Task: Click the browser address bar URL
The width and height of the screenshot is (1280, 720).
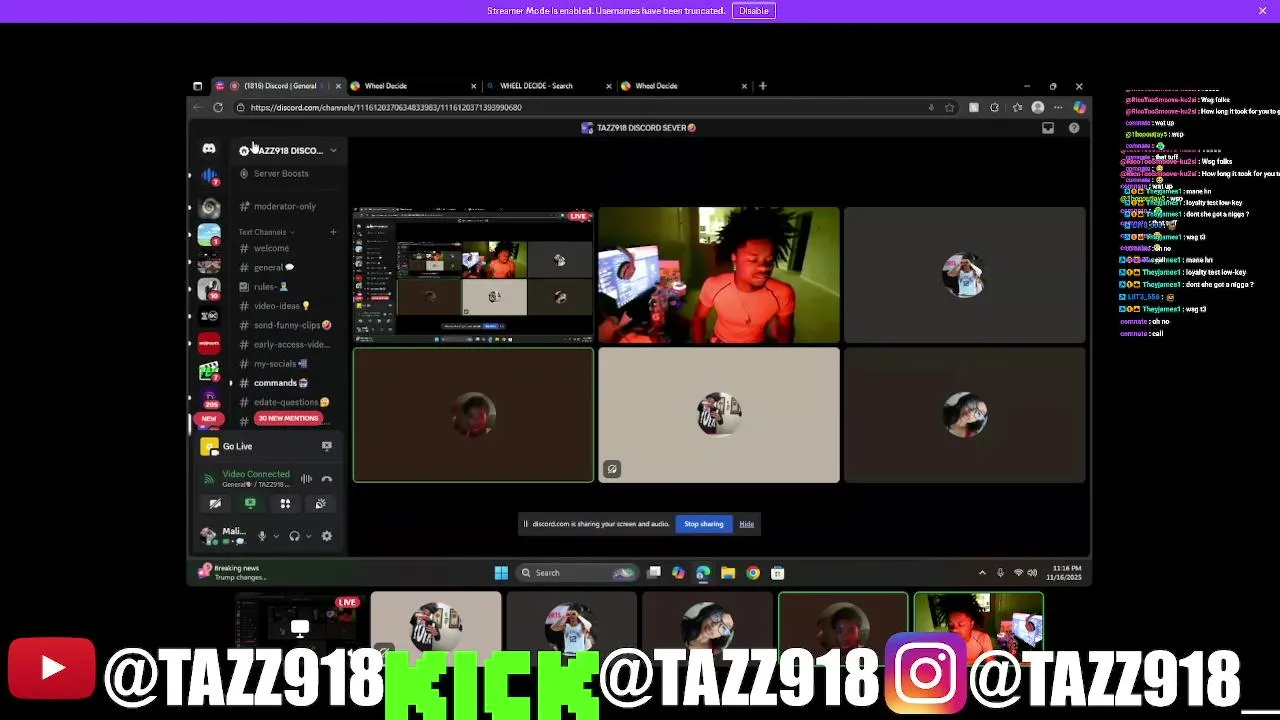Action: coord(386,107)
